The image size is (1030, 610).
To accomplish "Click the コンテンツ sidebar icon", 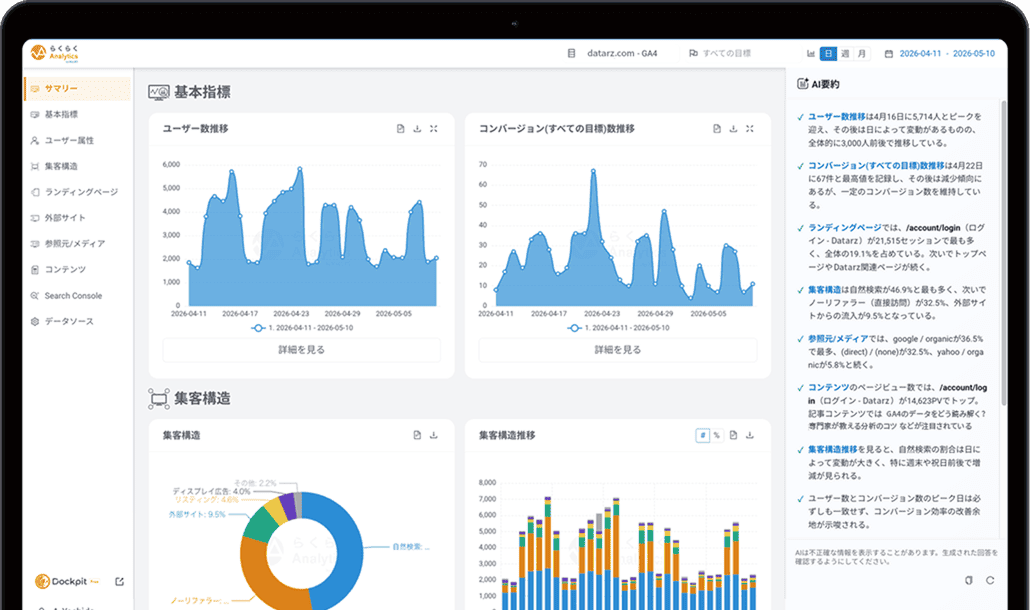I will point(35,269).
